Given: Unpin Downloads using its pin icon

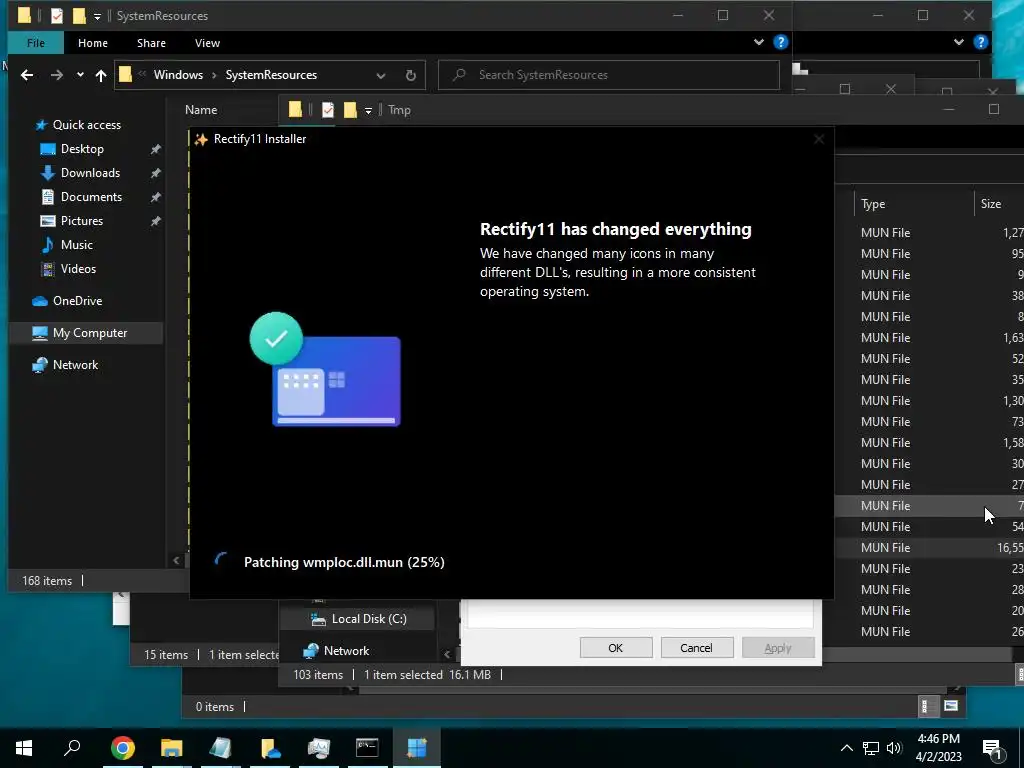Looking at the screenshot, I should pyautogui.click(x=155, y=173).
